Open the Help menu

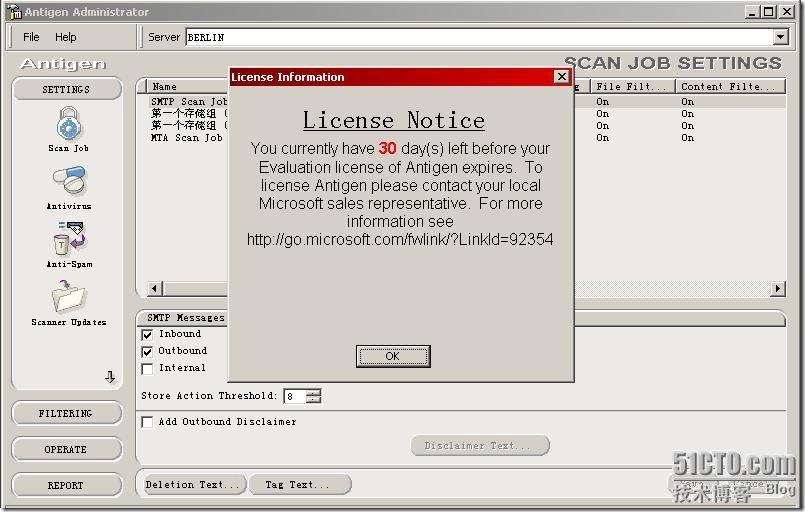(66, 37)
